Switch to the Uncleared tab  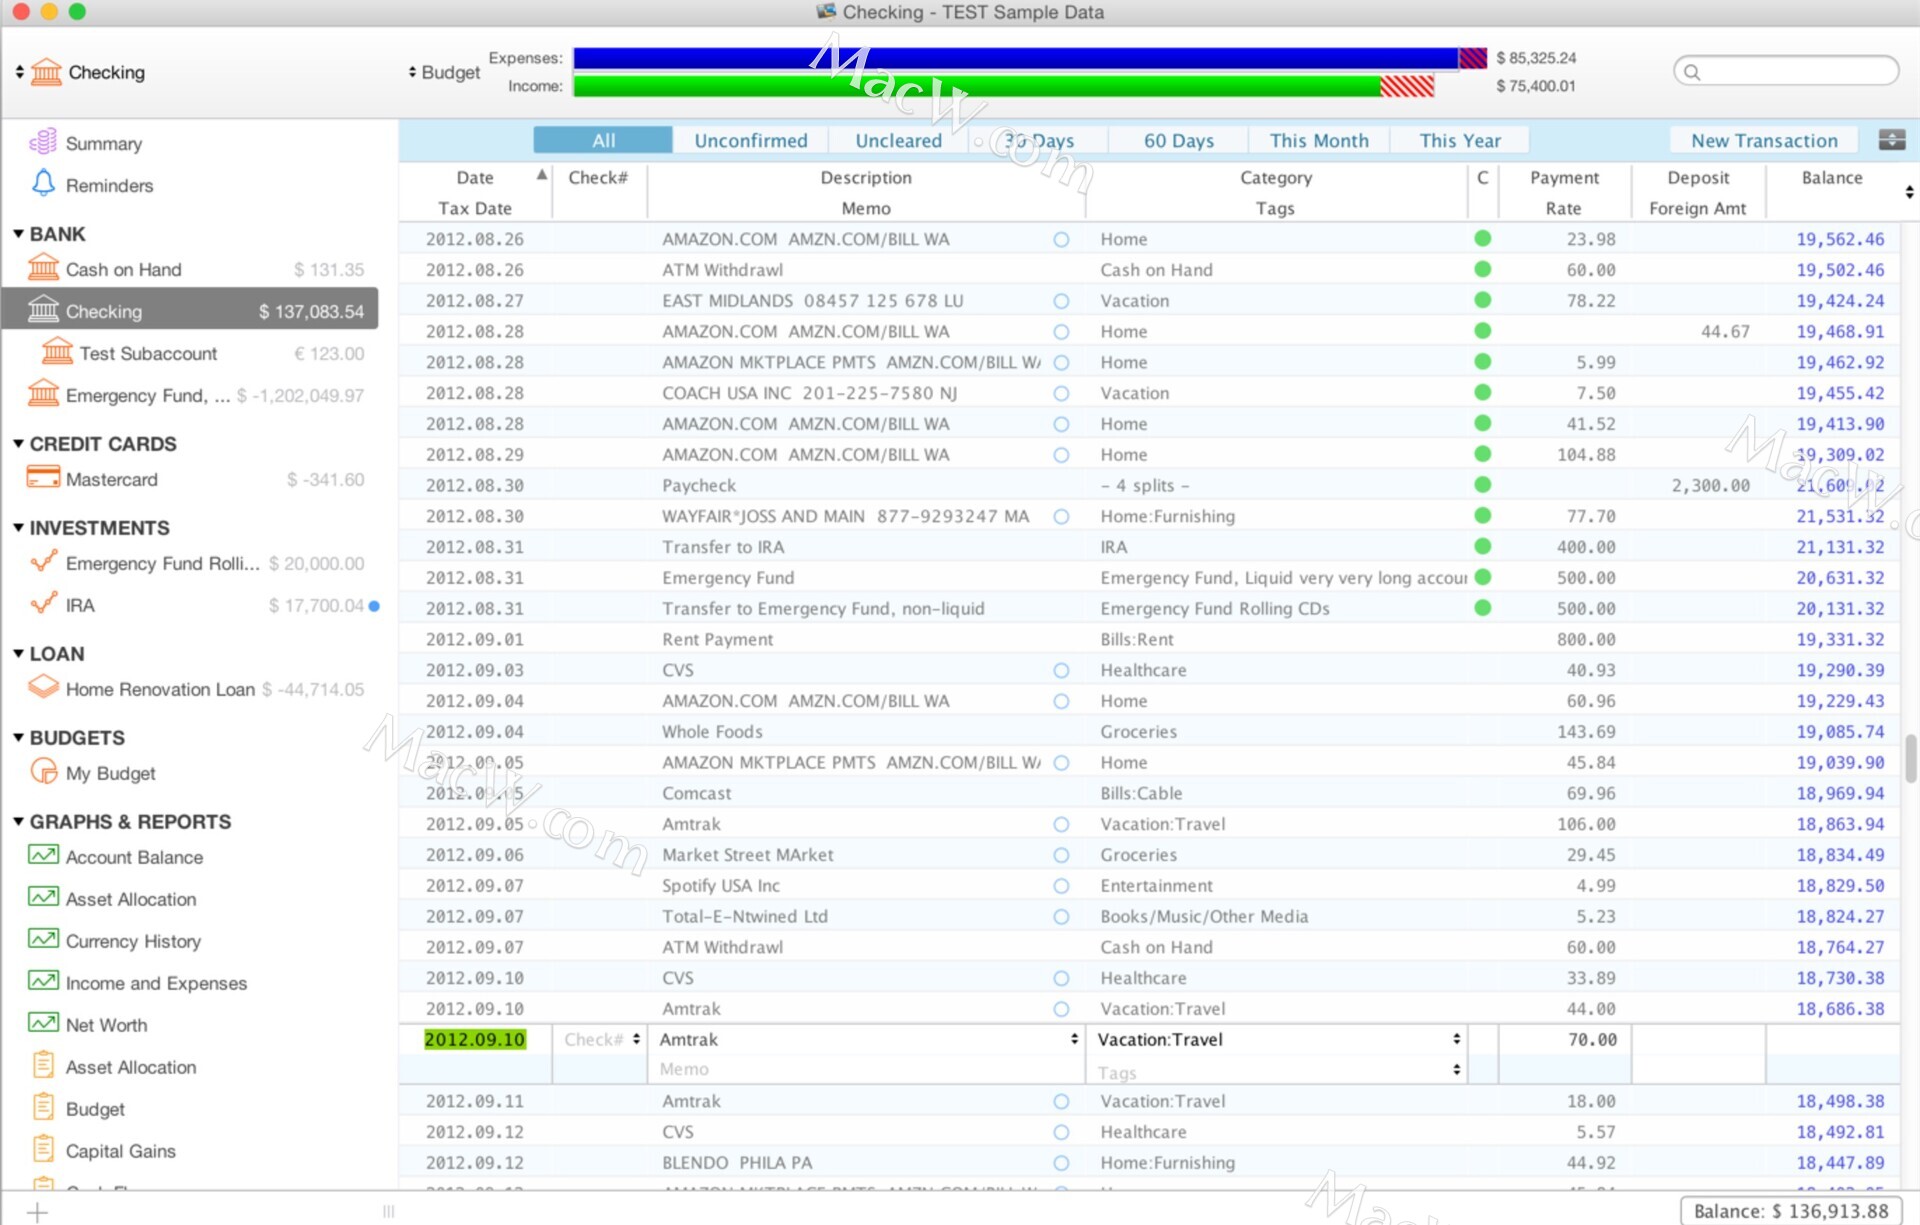[899, 140]
